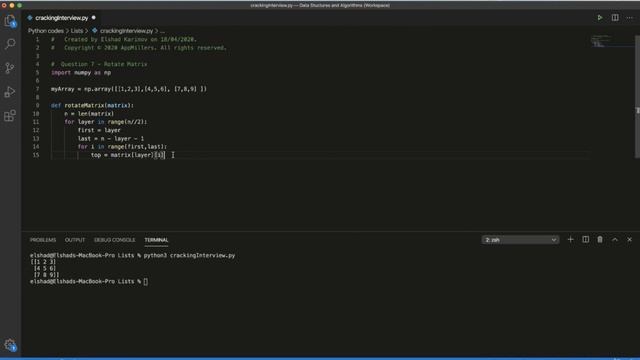Open the Source Control view
640x360 pixels.
10,68
